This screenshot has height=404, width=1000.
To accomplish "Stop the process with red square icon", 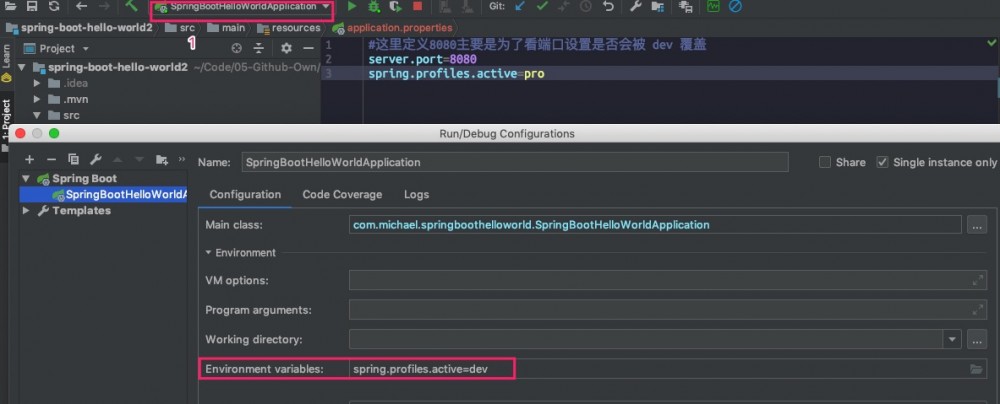I will [417, 6].
